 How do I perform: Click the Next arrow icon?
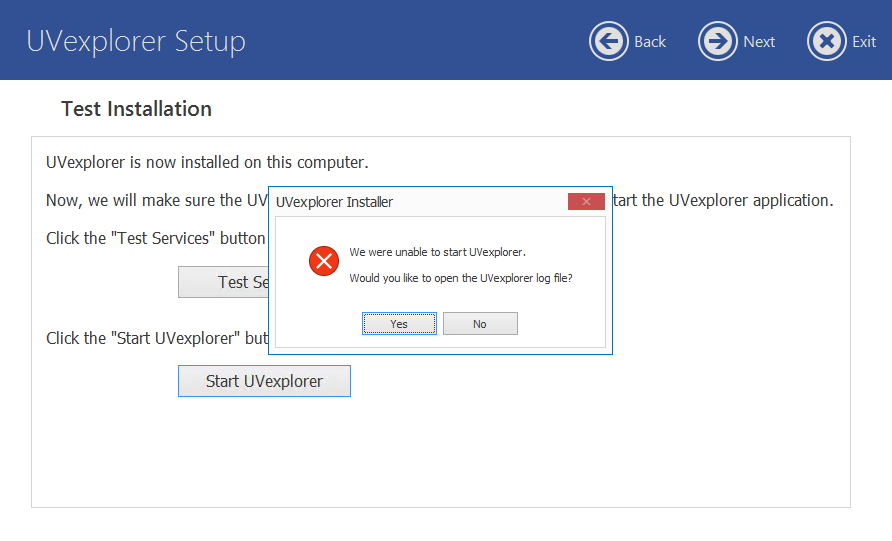(717, 41)
